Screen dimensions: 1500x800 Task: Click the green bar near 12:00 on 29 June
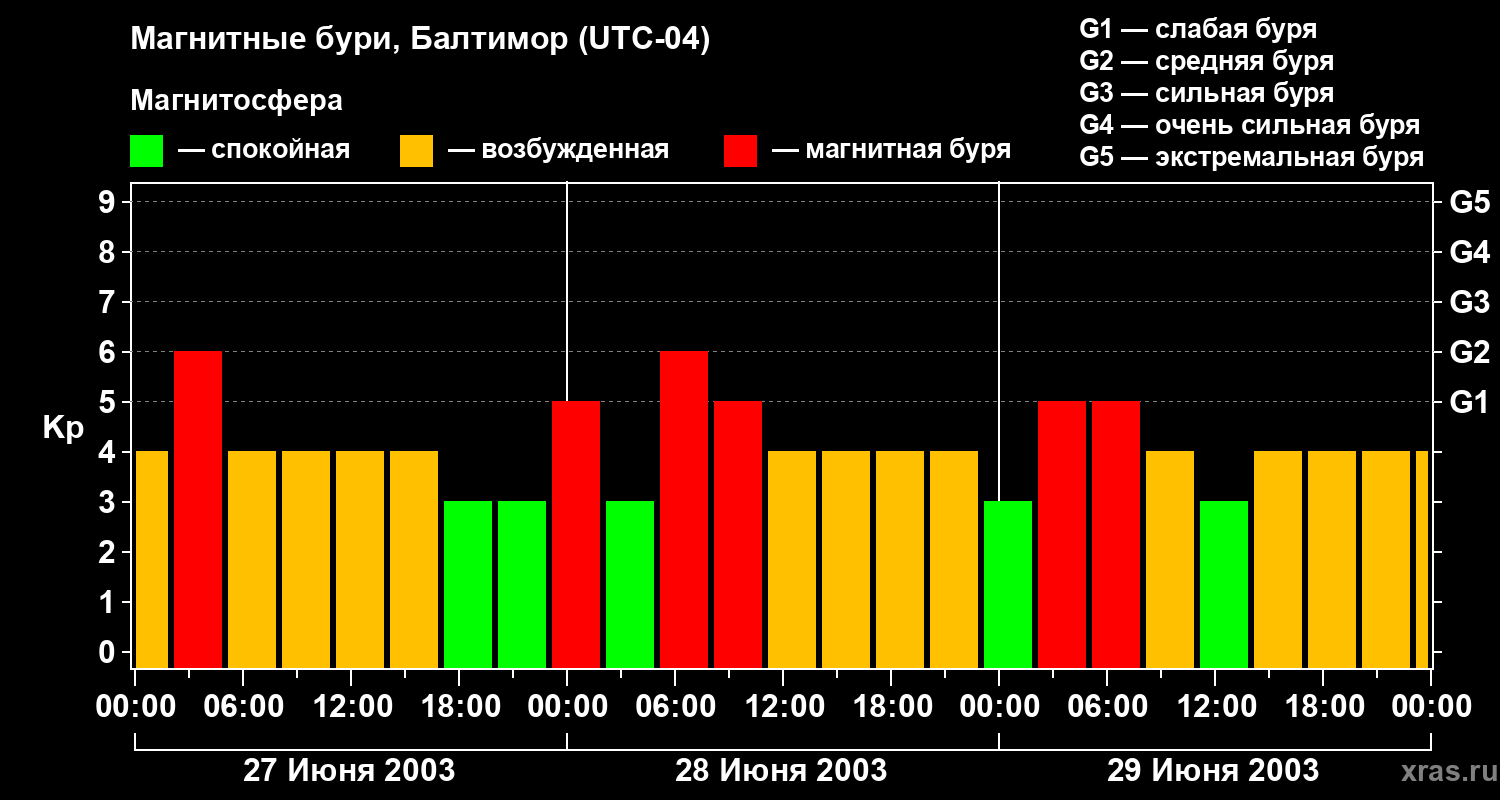point(1224,584)
